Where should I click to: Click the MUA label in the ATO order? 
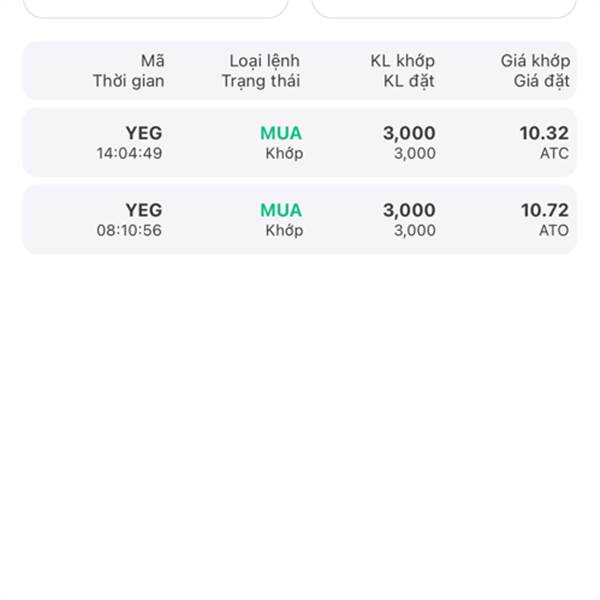click(281, 210)
